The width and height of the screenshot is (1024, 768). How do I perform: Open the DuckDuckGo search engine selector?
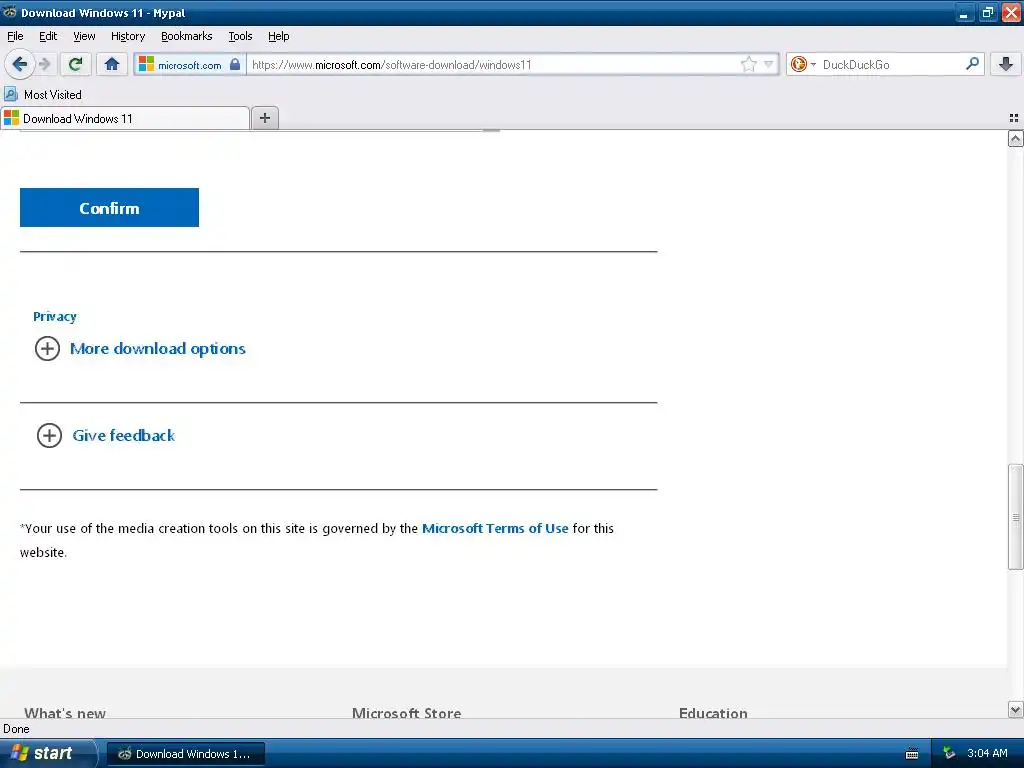[803, 64]
